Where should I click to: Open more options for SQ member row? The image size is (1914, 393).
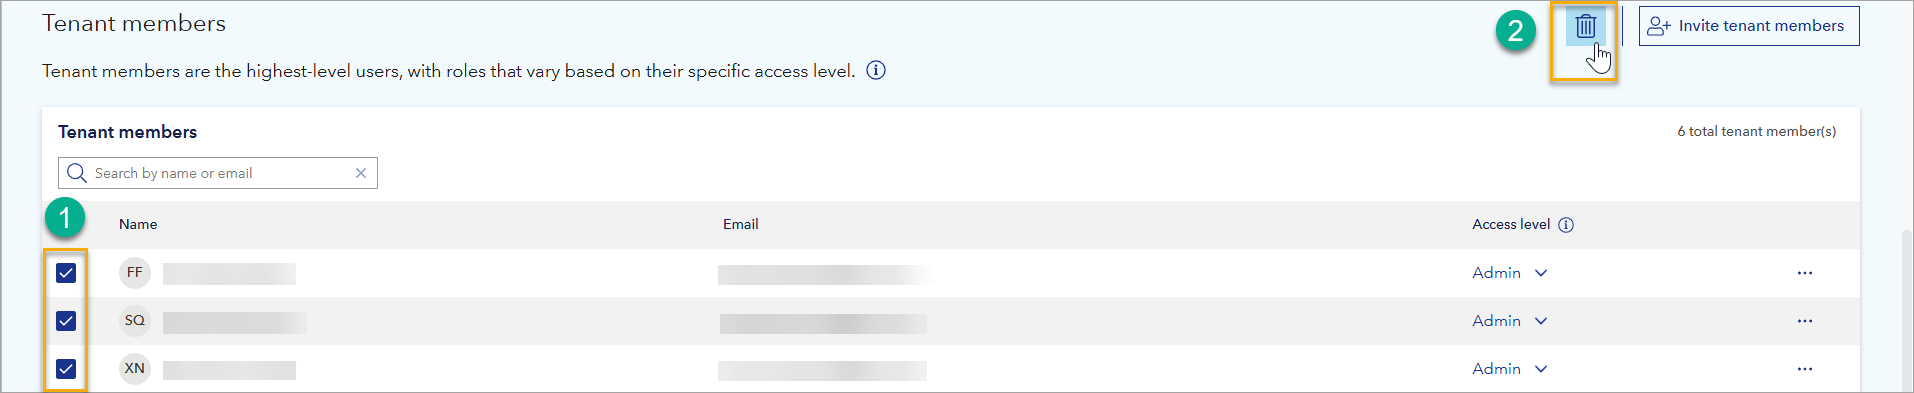click(x=1805, y=321)
